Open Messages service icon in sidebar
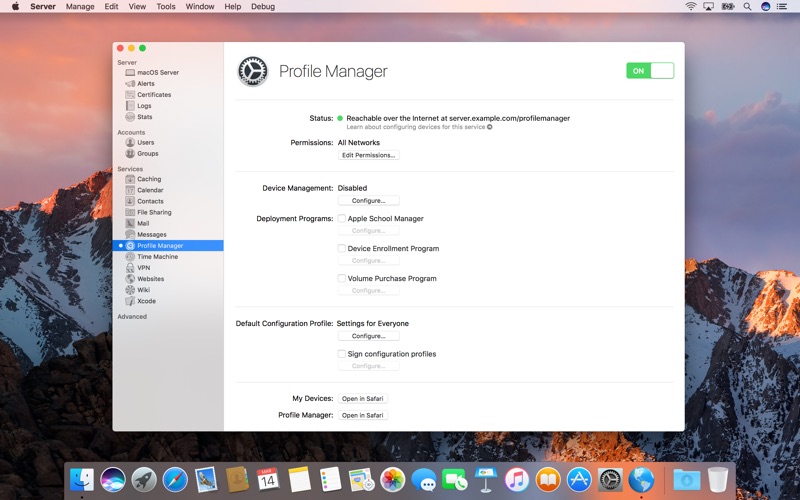Viewport: 800px width, 500px height. (130, 235)
